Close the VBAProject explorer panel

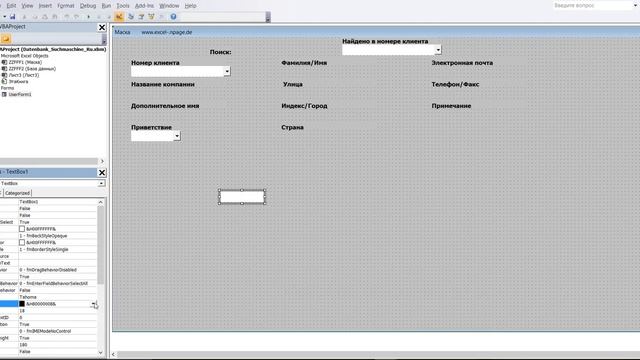[x=102, y=27]
